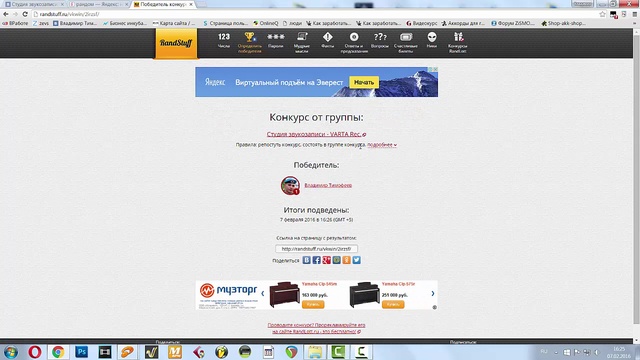Screen dimensions: 640x360
Task: Switch to the Студия звукозаписи tab
Action: coord(33,4)
